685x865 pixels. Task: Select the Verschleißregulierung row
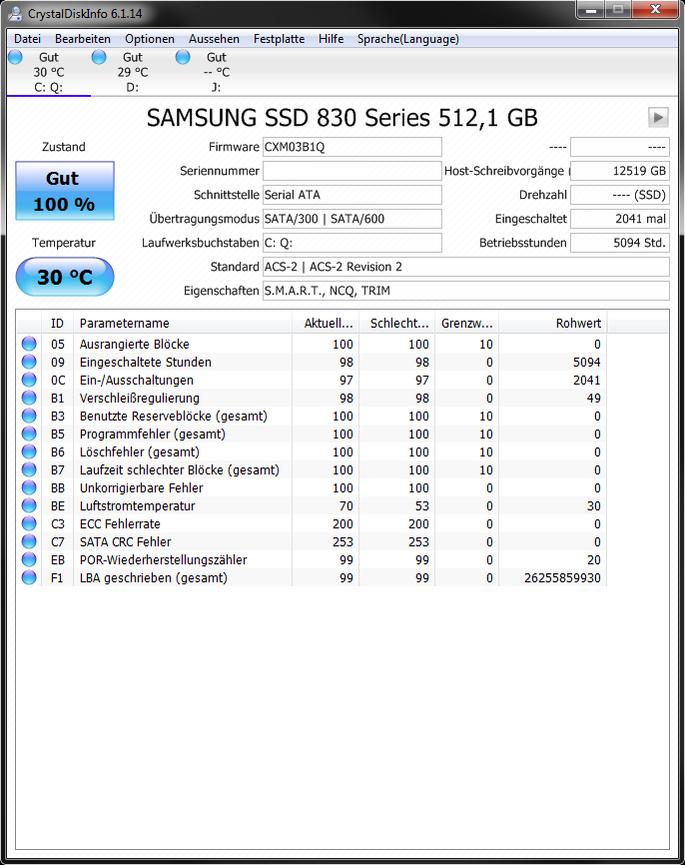tap(312, 398)
